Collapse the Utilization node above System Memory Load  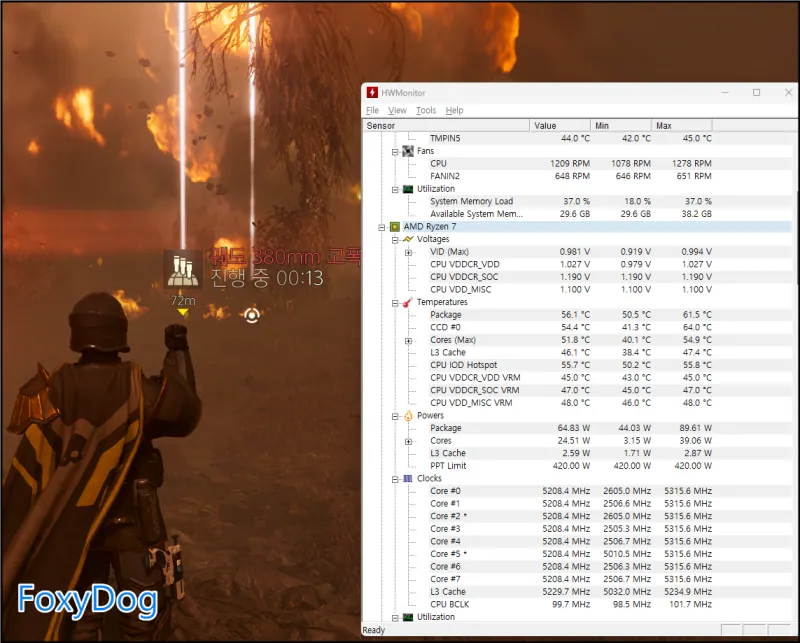[x=395, y=189]
